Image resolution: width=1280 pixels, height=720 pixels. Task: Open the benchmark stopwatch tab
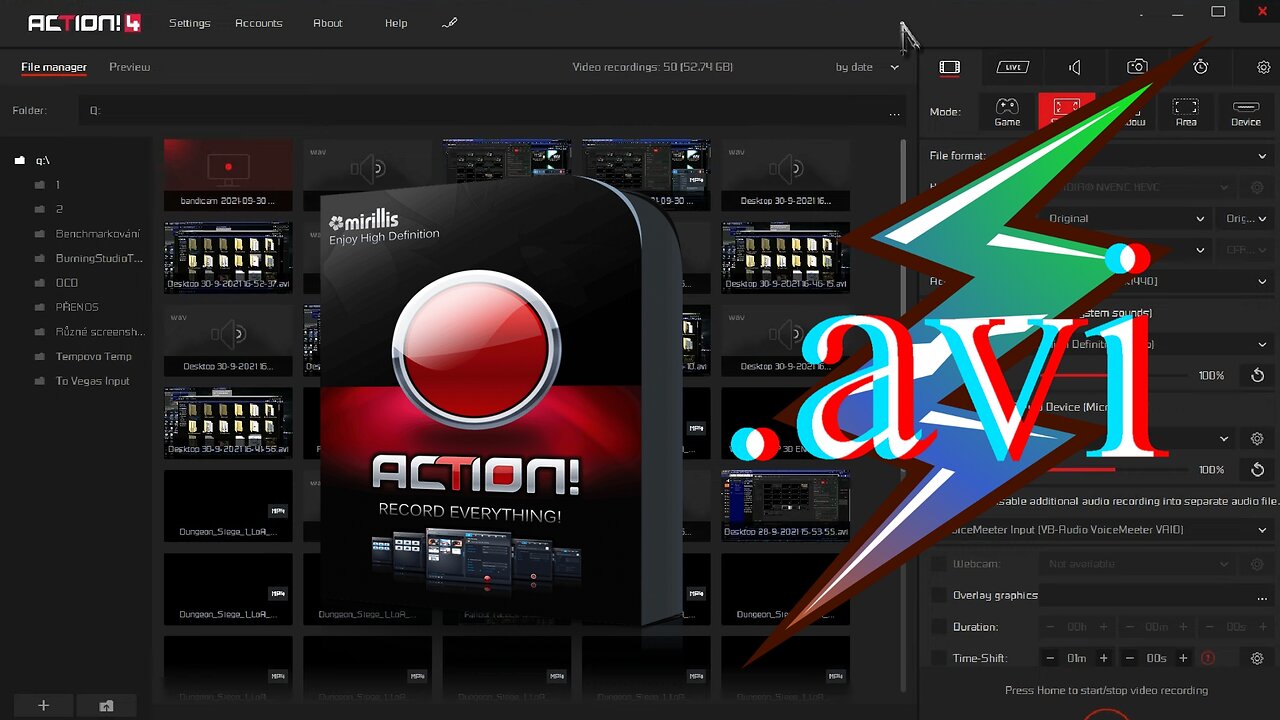pyautogui.click(x=1201, y=67)
